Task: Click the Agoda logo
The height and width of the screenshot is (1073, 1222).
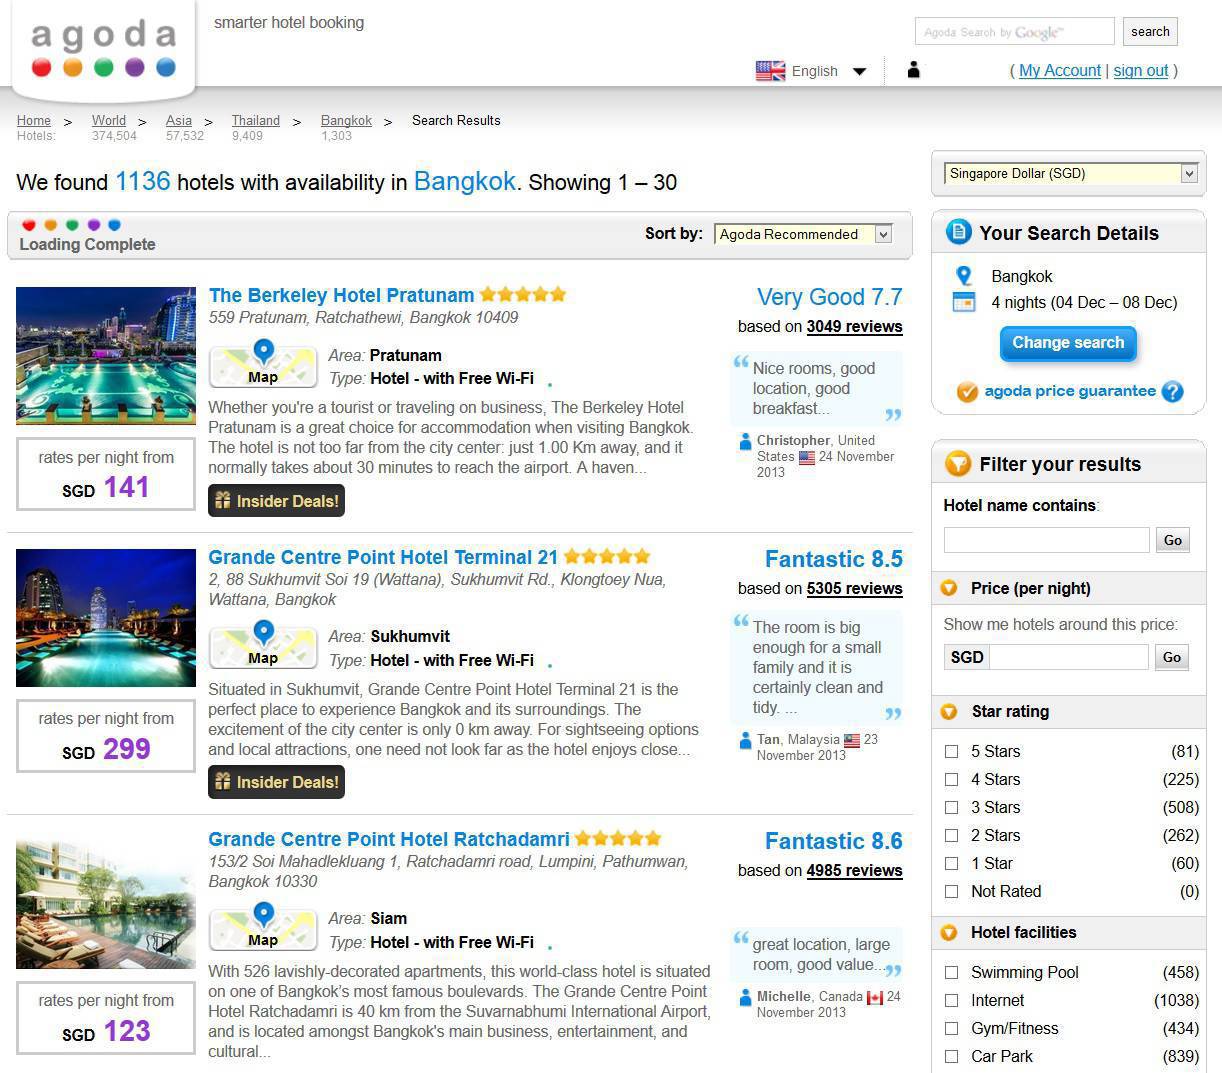Action: tap(104, 49)
